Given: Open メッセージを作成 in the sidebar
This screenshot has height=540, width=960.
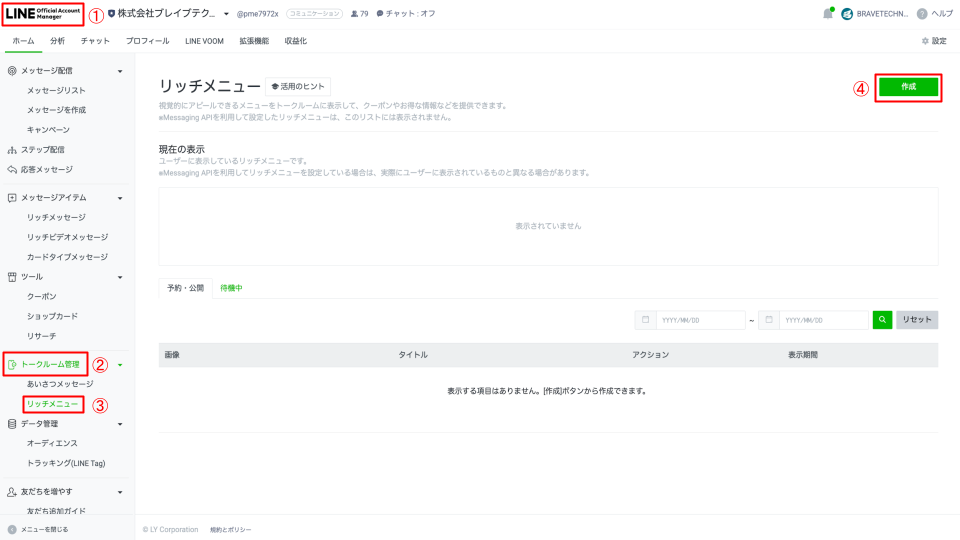Looking at the screenshot, I should pyautogui.click(x=56, y=110).
